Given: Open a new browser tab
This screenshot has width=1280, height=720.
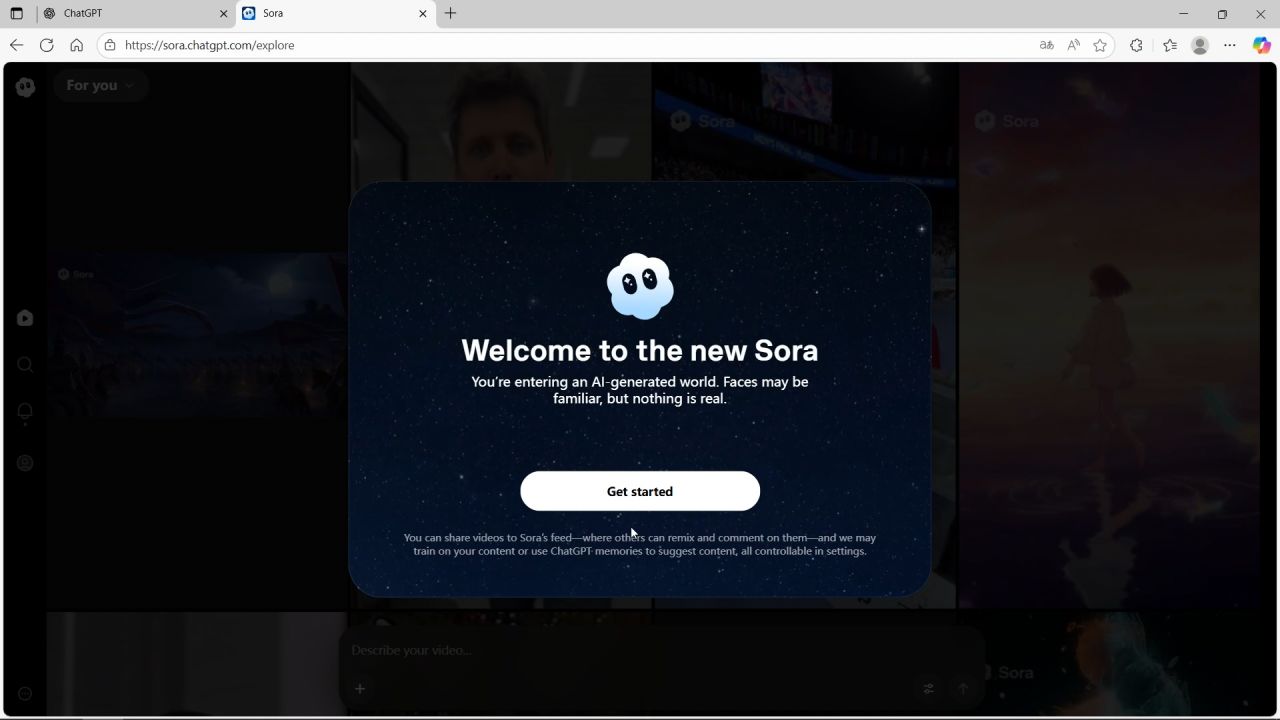Looking at the screenshot, I should (x=451, y=14).
